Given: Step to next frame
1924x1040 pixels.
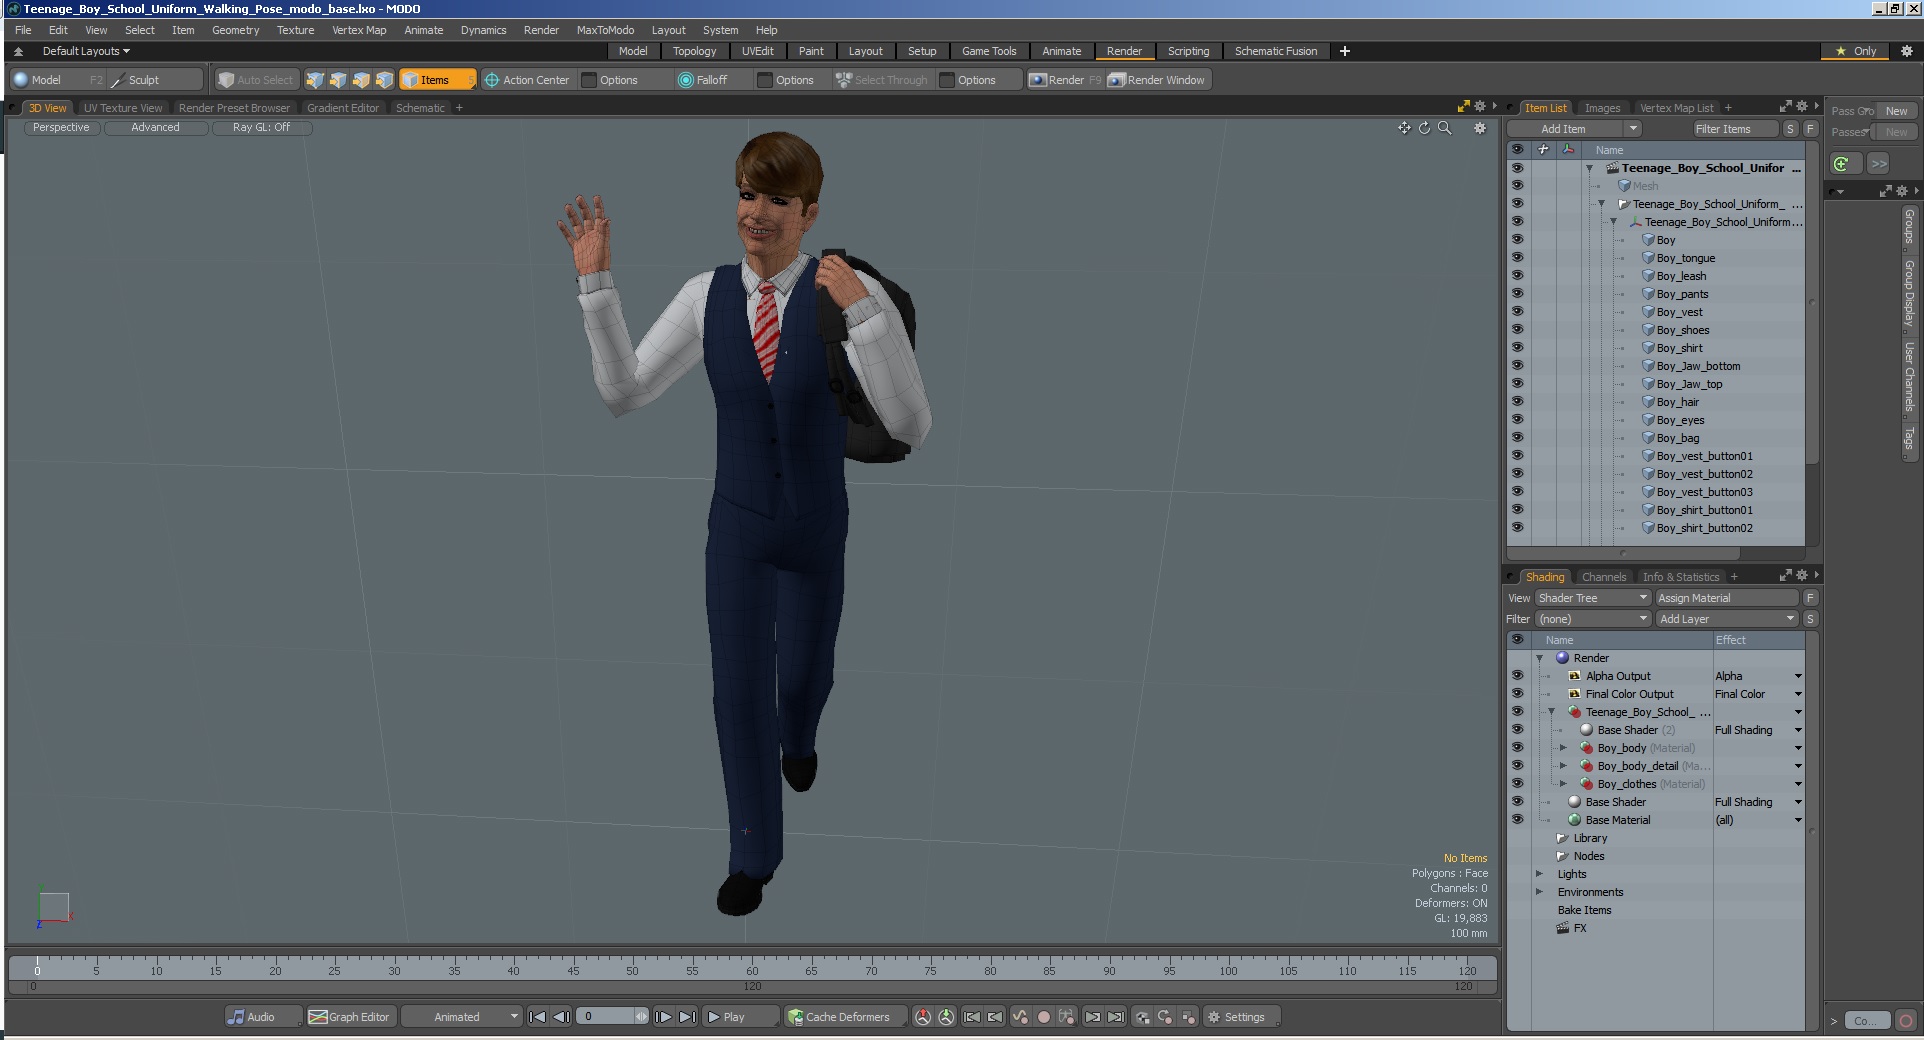Looking at the screenshot, I should (x=663, y=1017).
